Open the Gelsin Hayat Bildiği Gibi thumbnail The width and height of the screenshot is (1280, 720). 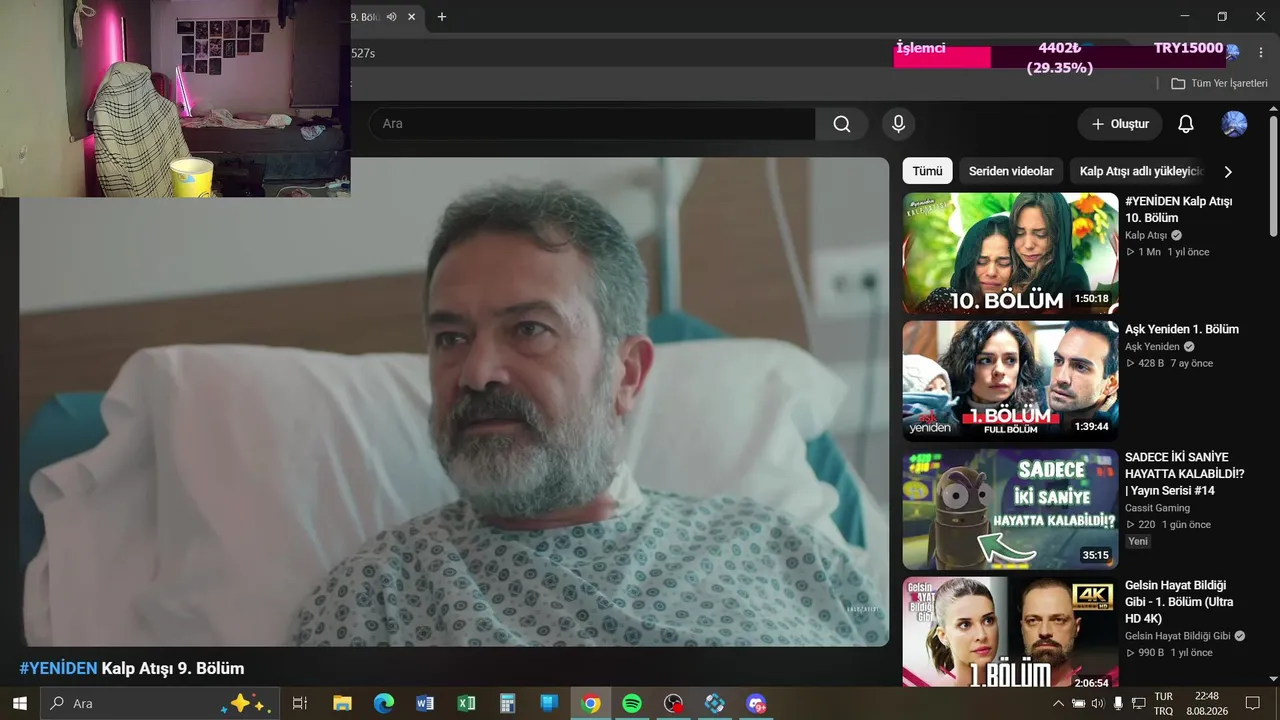click(x=1011, y=632)
